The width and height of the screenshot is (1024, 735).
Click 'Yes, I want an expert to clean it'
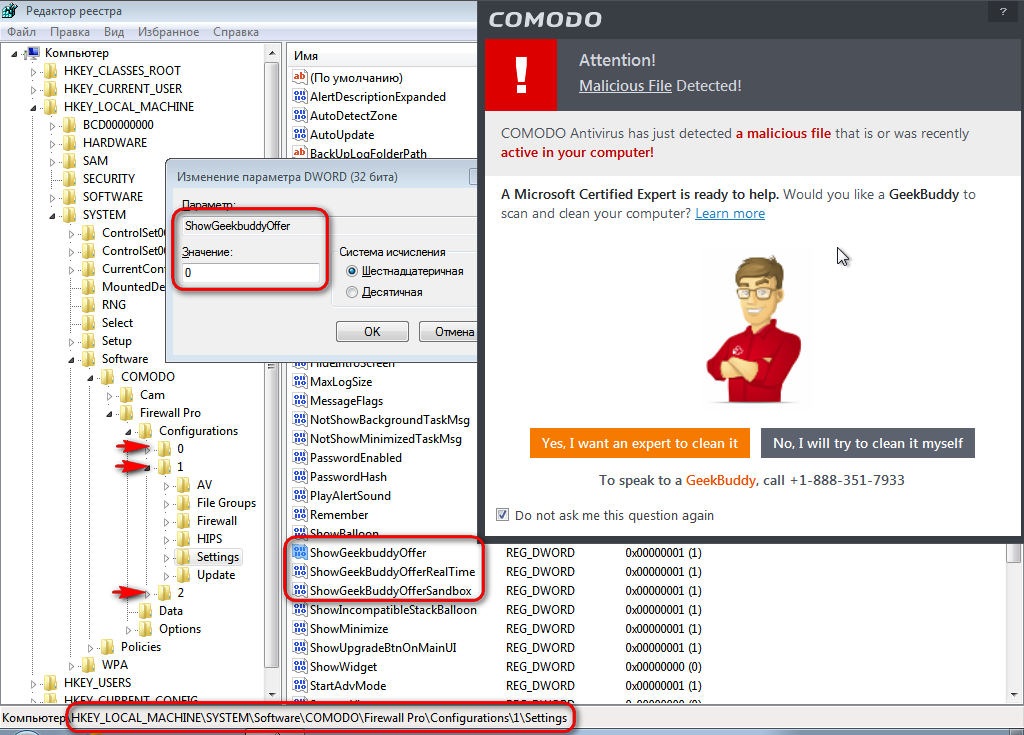pyautogui.click(x=639, y=443)
